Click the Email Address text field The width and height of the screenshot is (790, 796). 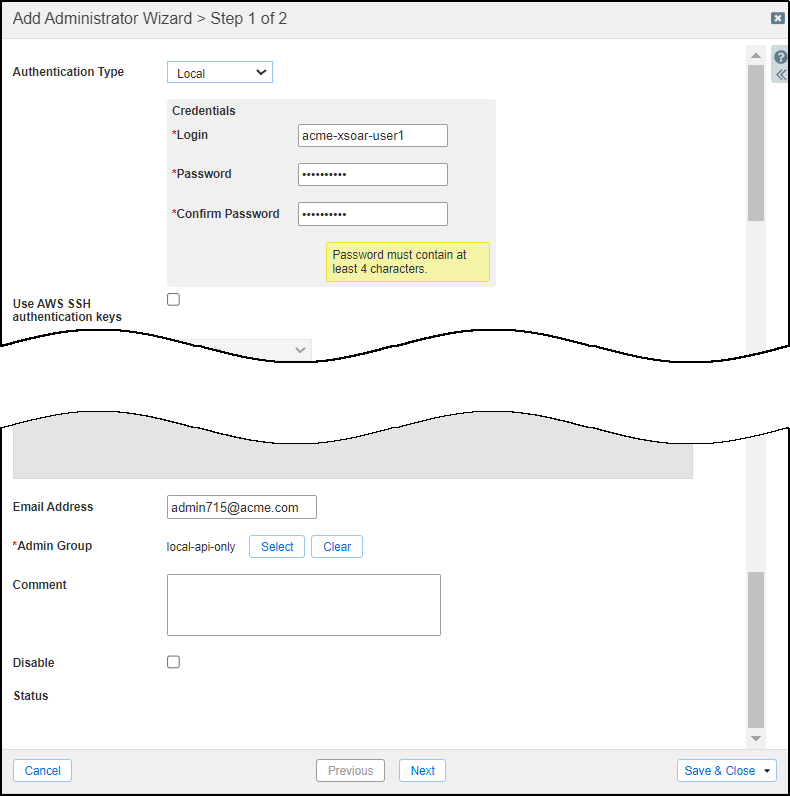pyautogui.click(x=242, y=508)
